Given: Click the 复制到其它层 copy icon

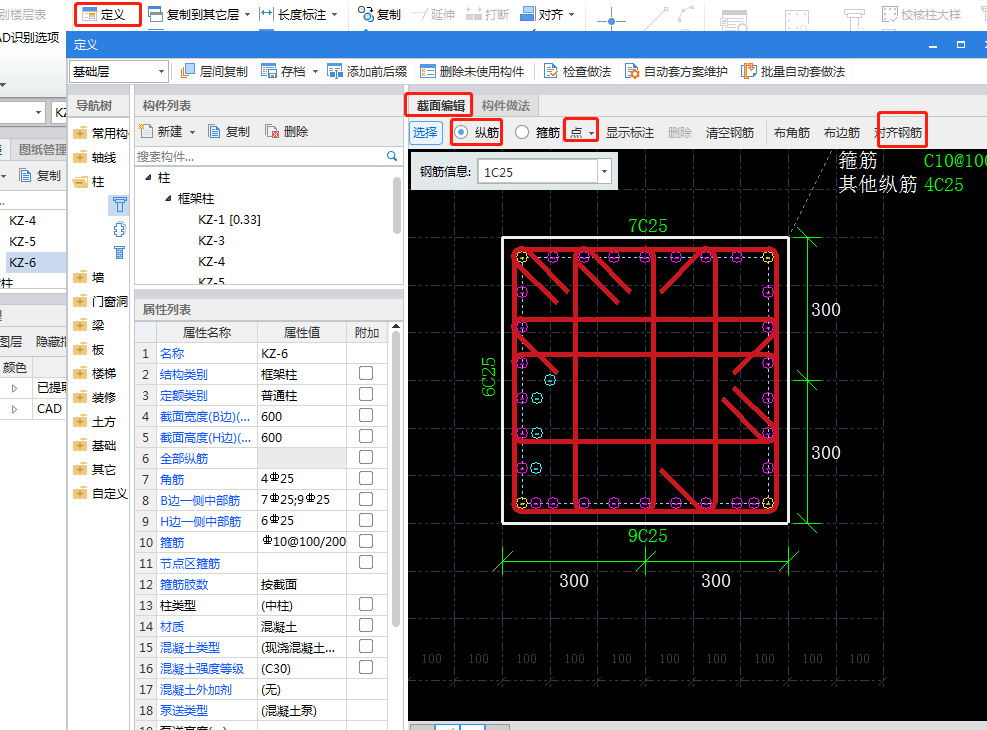Looking at the screenshot, I should tap(155, 14).
